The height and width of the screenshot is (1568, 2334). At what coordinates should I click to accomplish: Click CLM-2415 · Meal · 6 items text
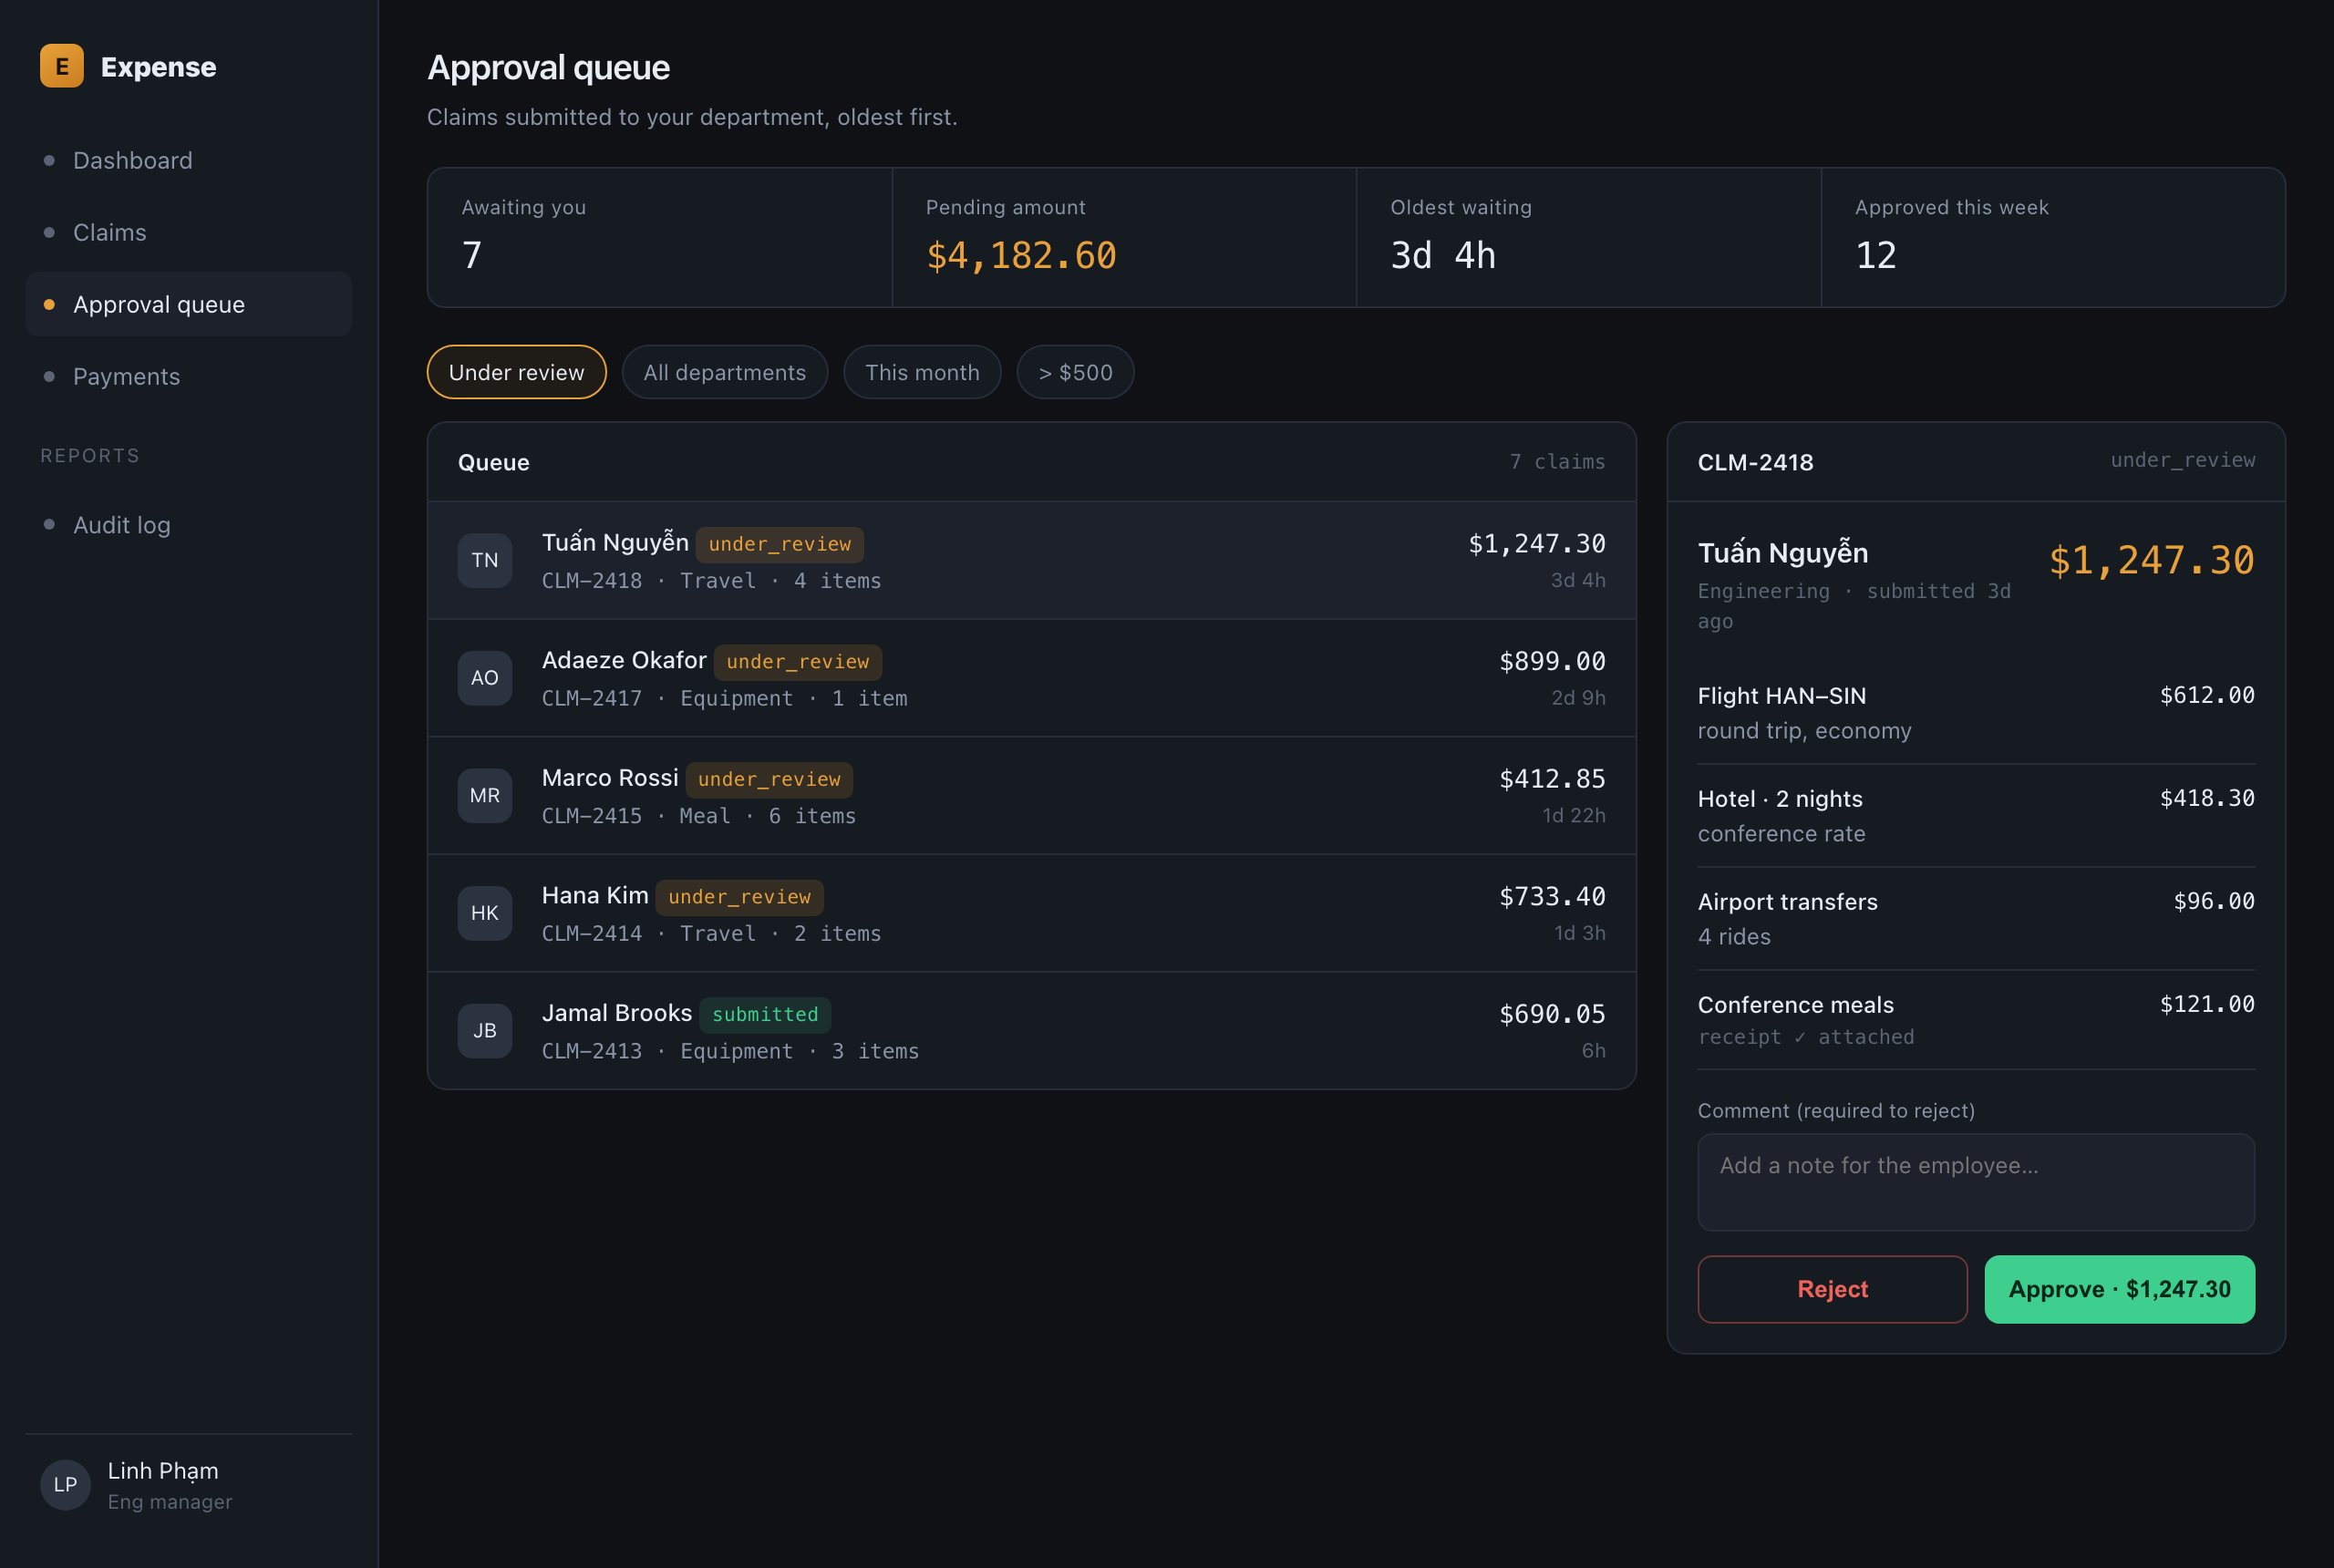pyautogui.click(x=699, y=816)
